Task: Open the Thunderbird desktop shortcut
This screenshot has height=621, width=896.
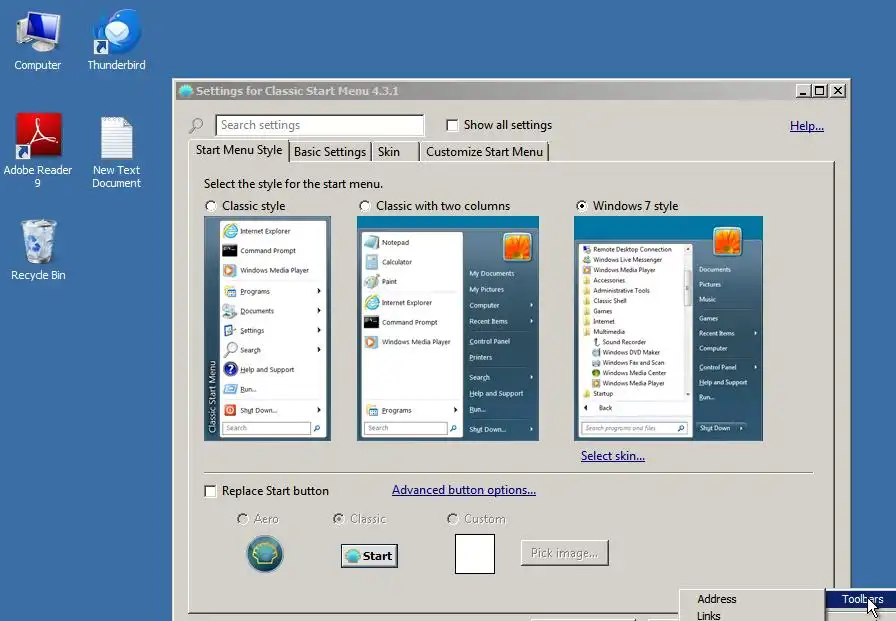Action: pos(117,41)
